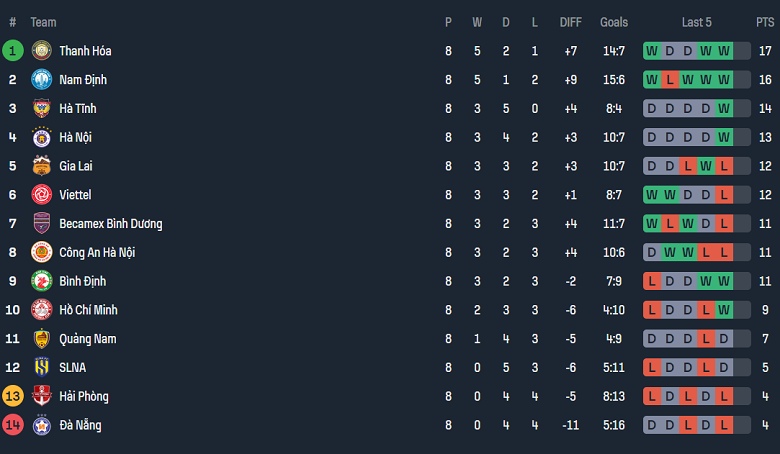Open the Quảng Nam team name link
The width and height of the screenshot is (780, 454).
point(88,339)
